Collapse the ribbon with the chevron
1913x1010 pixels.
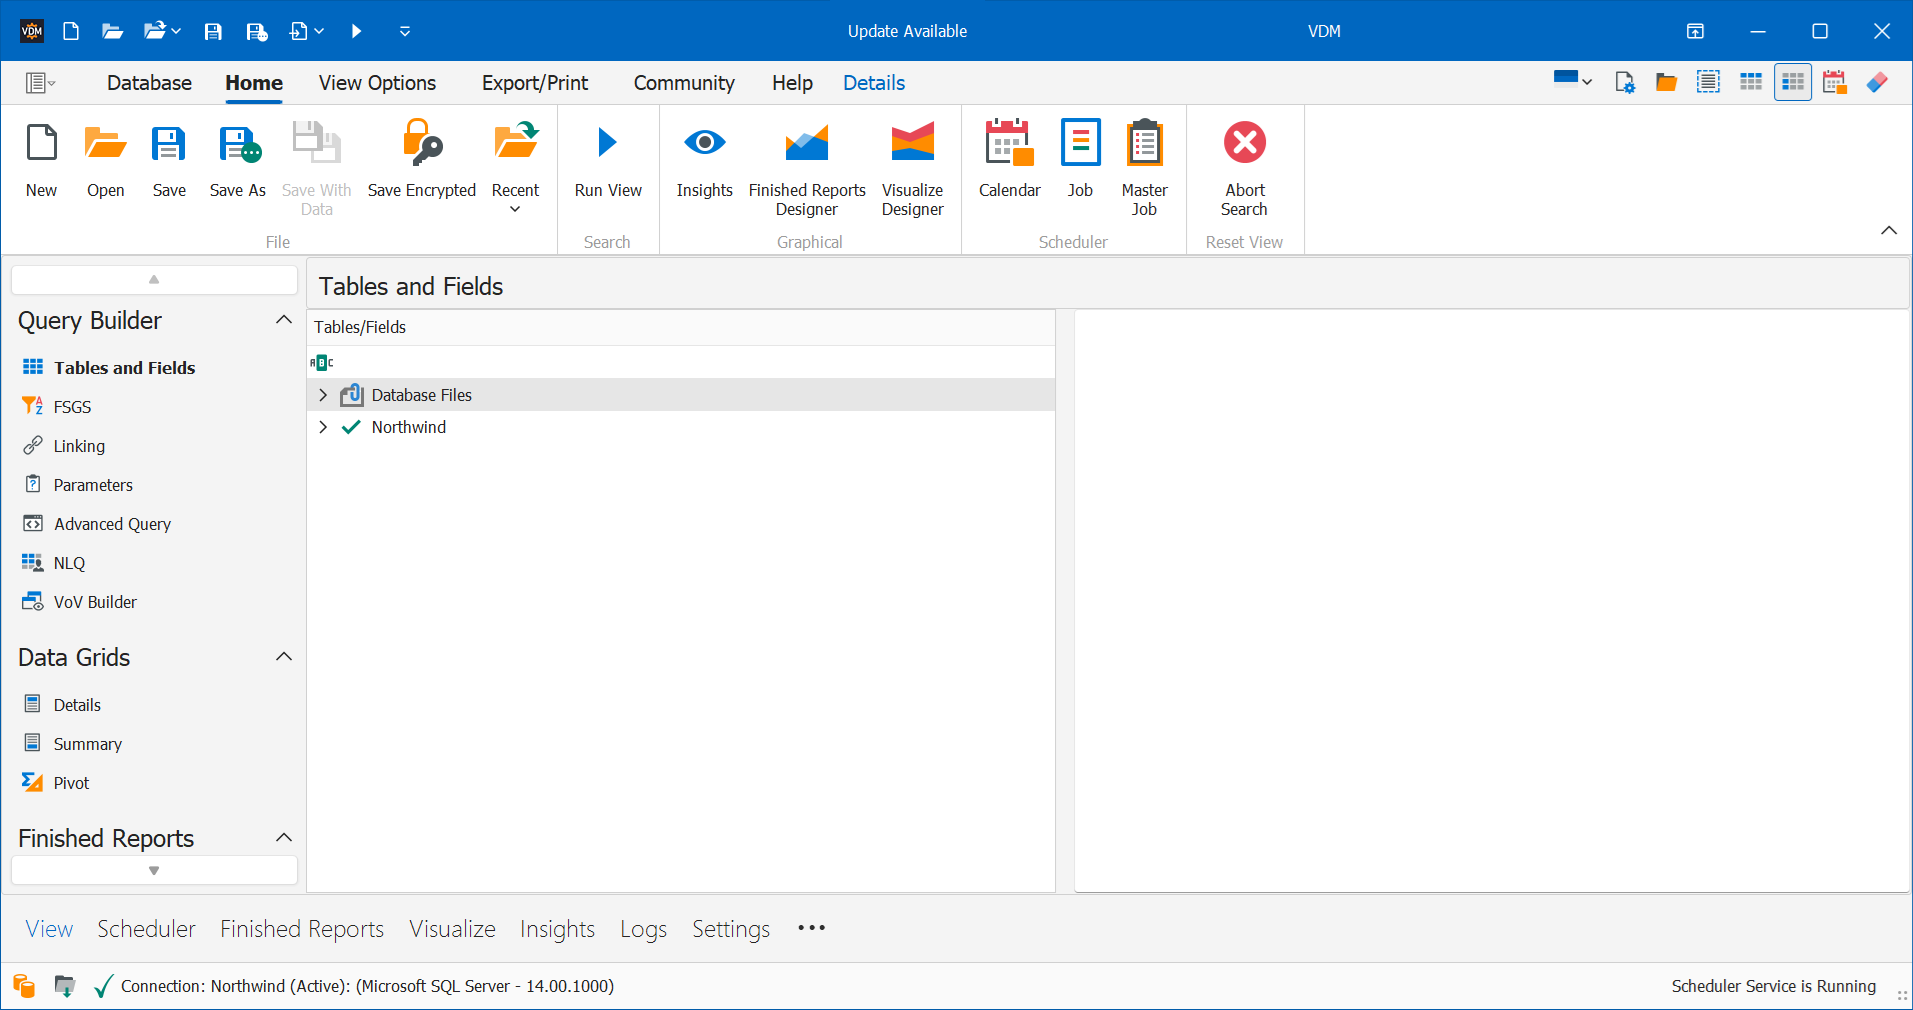1889,230
